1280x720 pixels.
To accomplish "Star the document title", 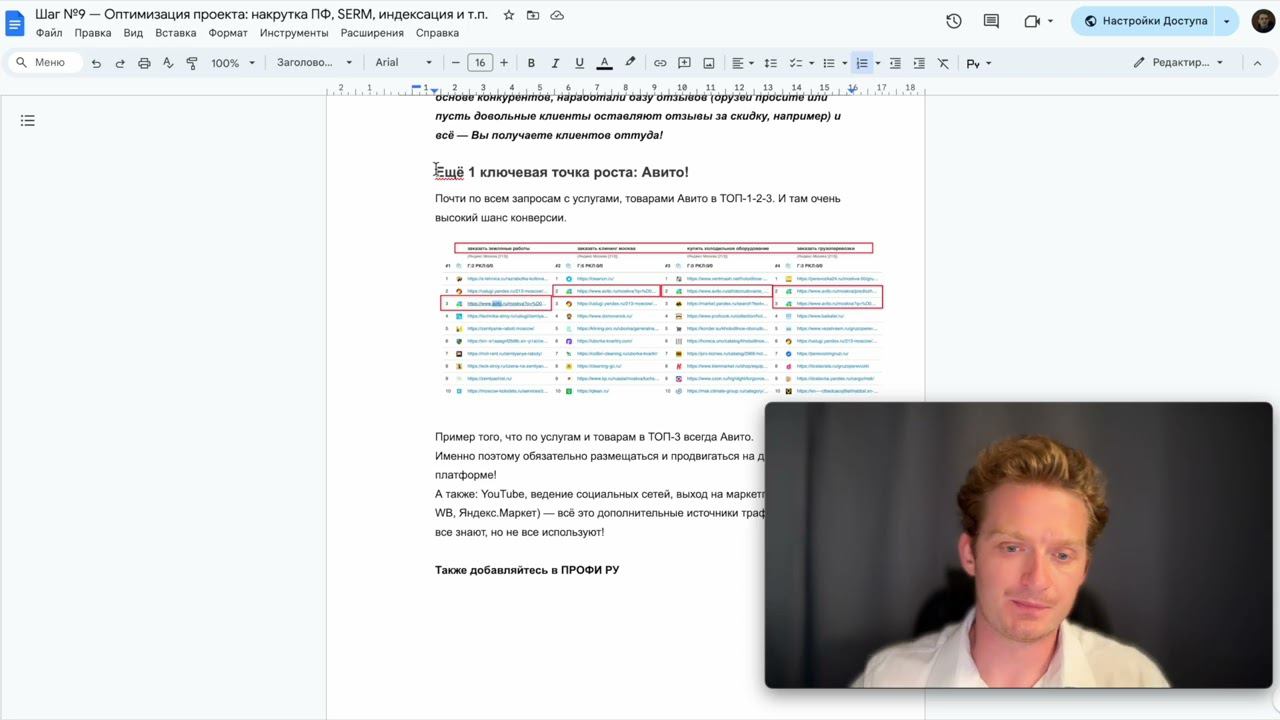I will click(x=509, y=15).
